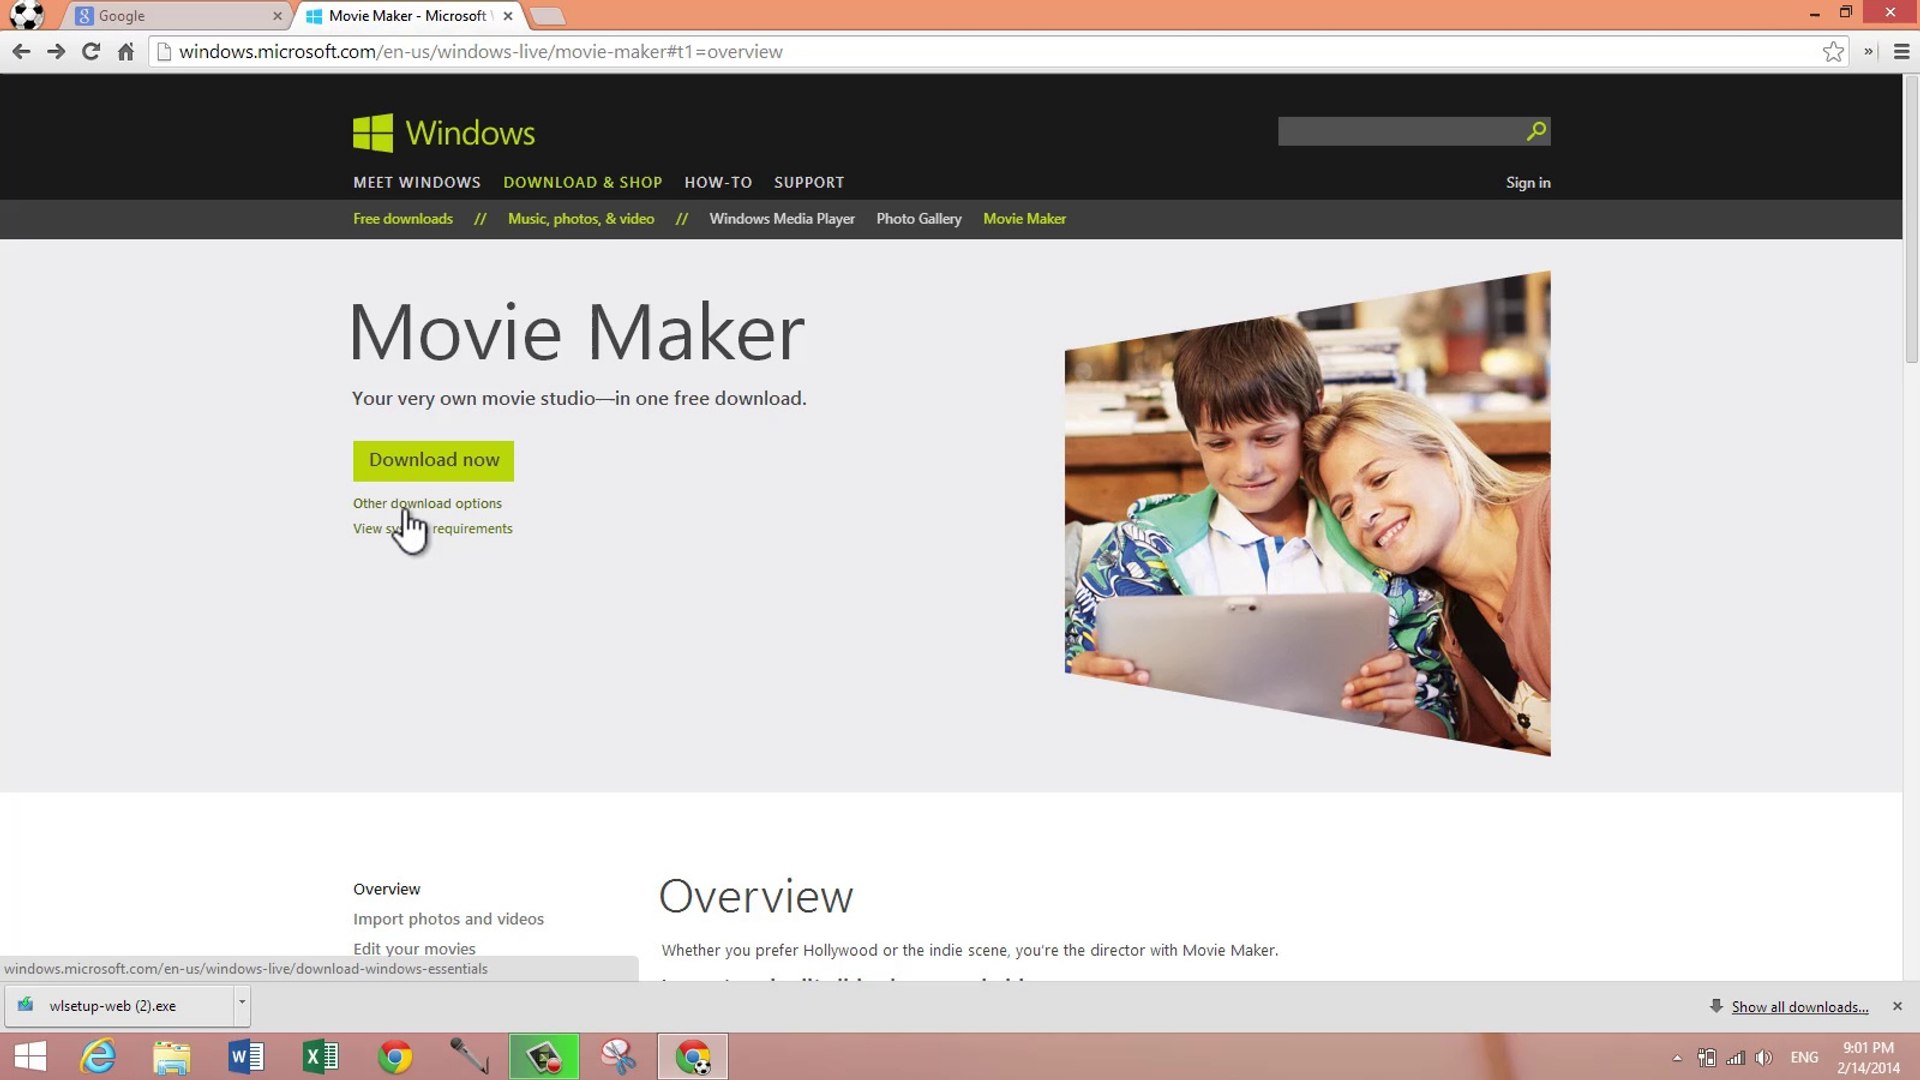1920x1080 pixels.
Task: Bookmark this page with the star
Action: [x=1832, y=52]
